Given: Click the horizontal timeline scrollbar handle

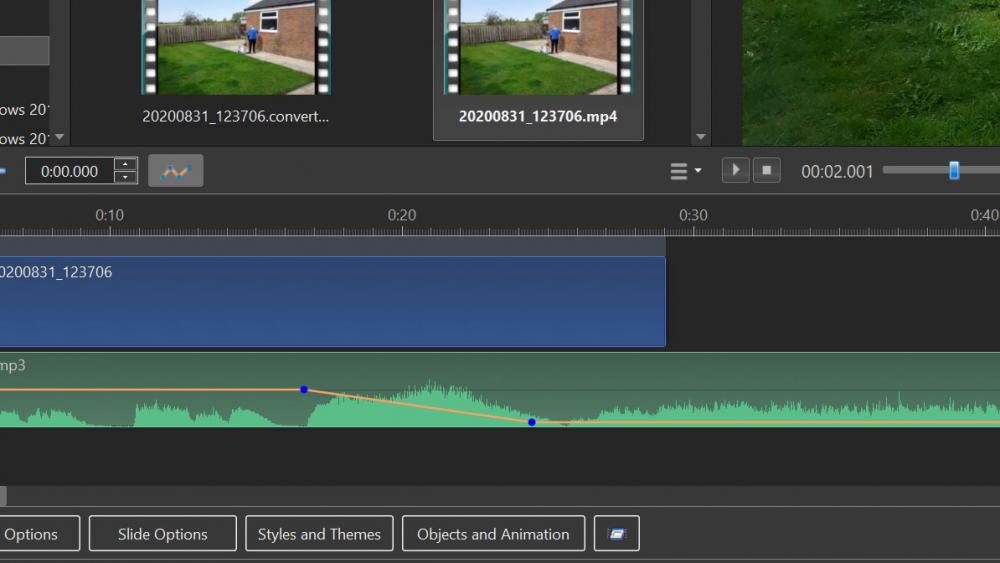Looking at the screenshot, I should [x=3, y=496].
